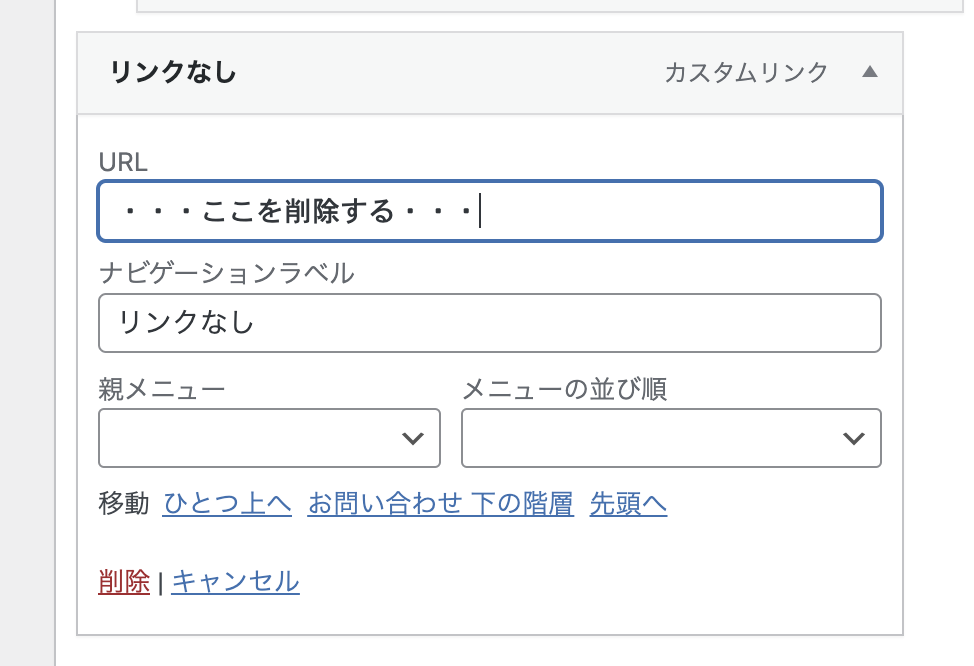Collapse the リンクなし item with the triangle arrow

click(870, 72)
